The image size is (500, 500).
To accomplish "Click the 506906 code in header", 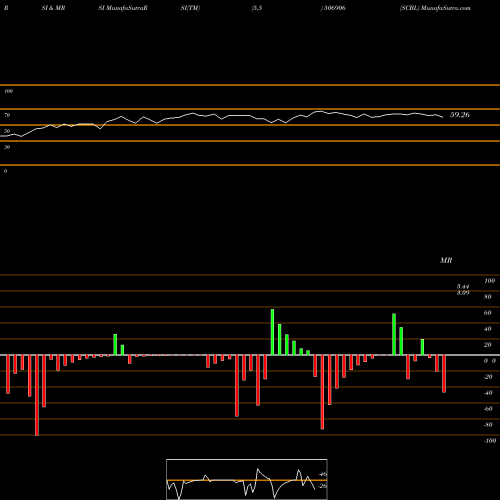I will tap(335, 8).
